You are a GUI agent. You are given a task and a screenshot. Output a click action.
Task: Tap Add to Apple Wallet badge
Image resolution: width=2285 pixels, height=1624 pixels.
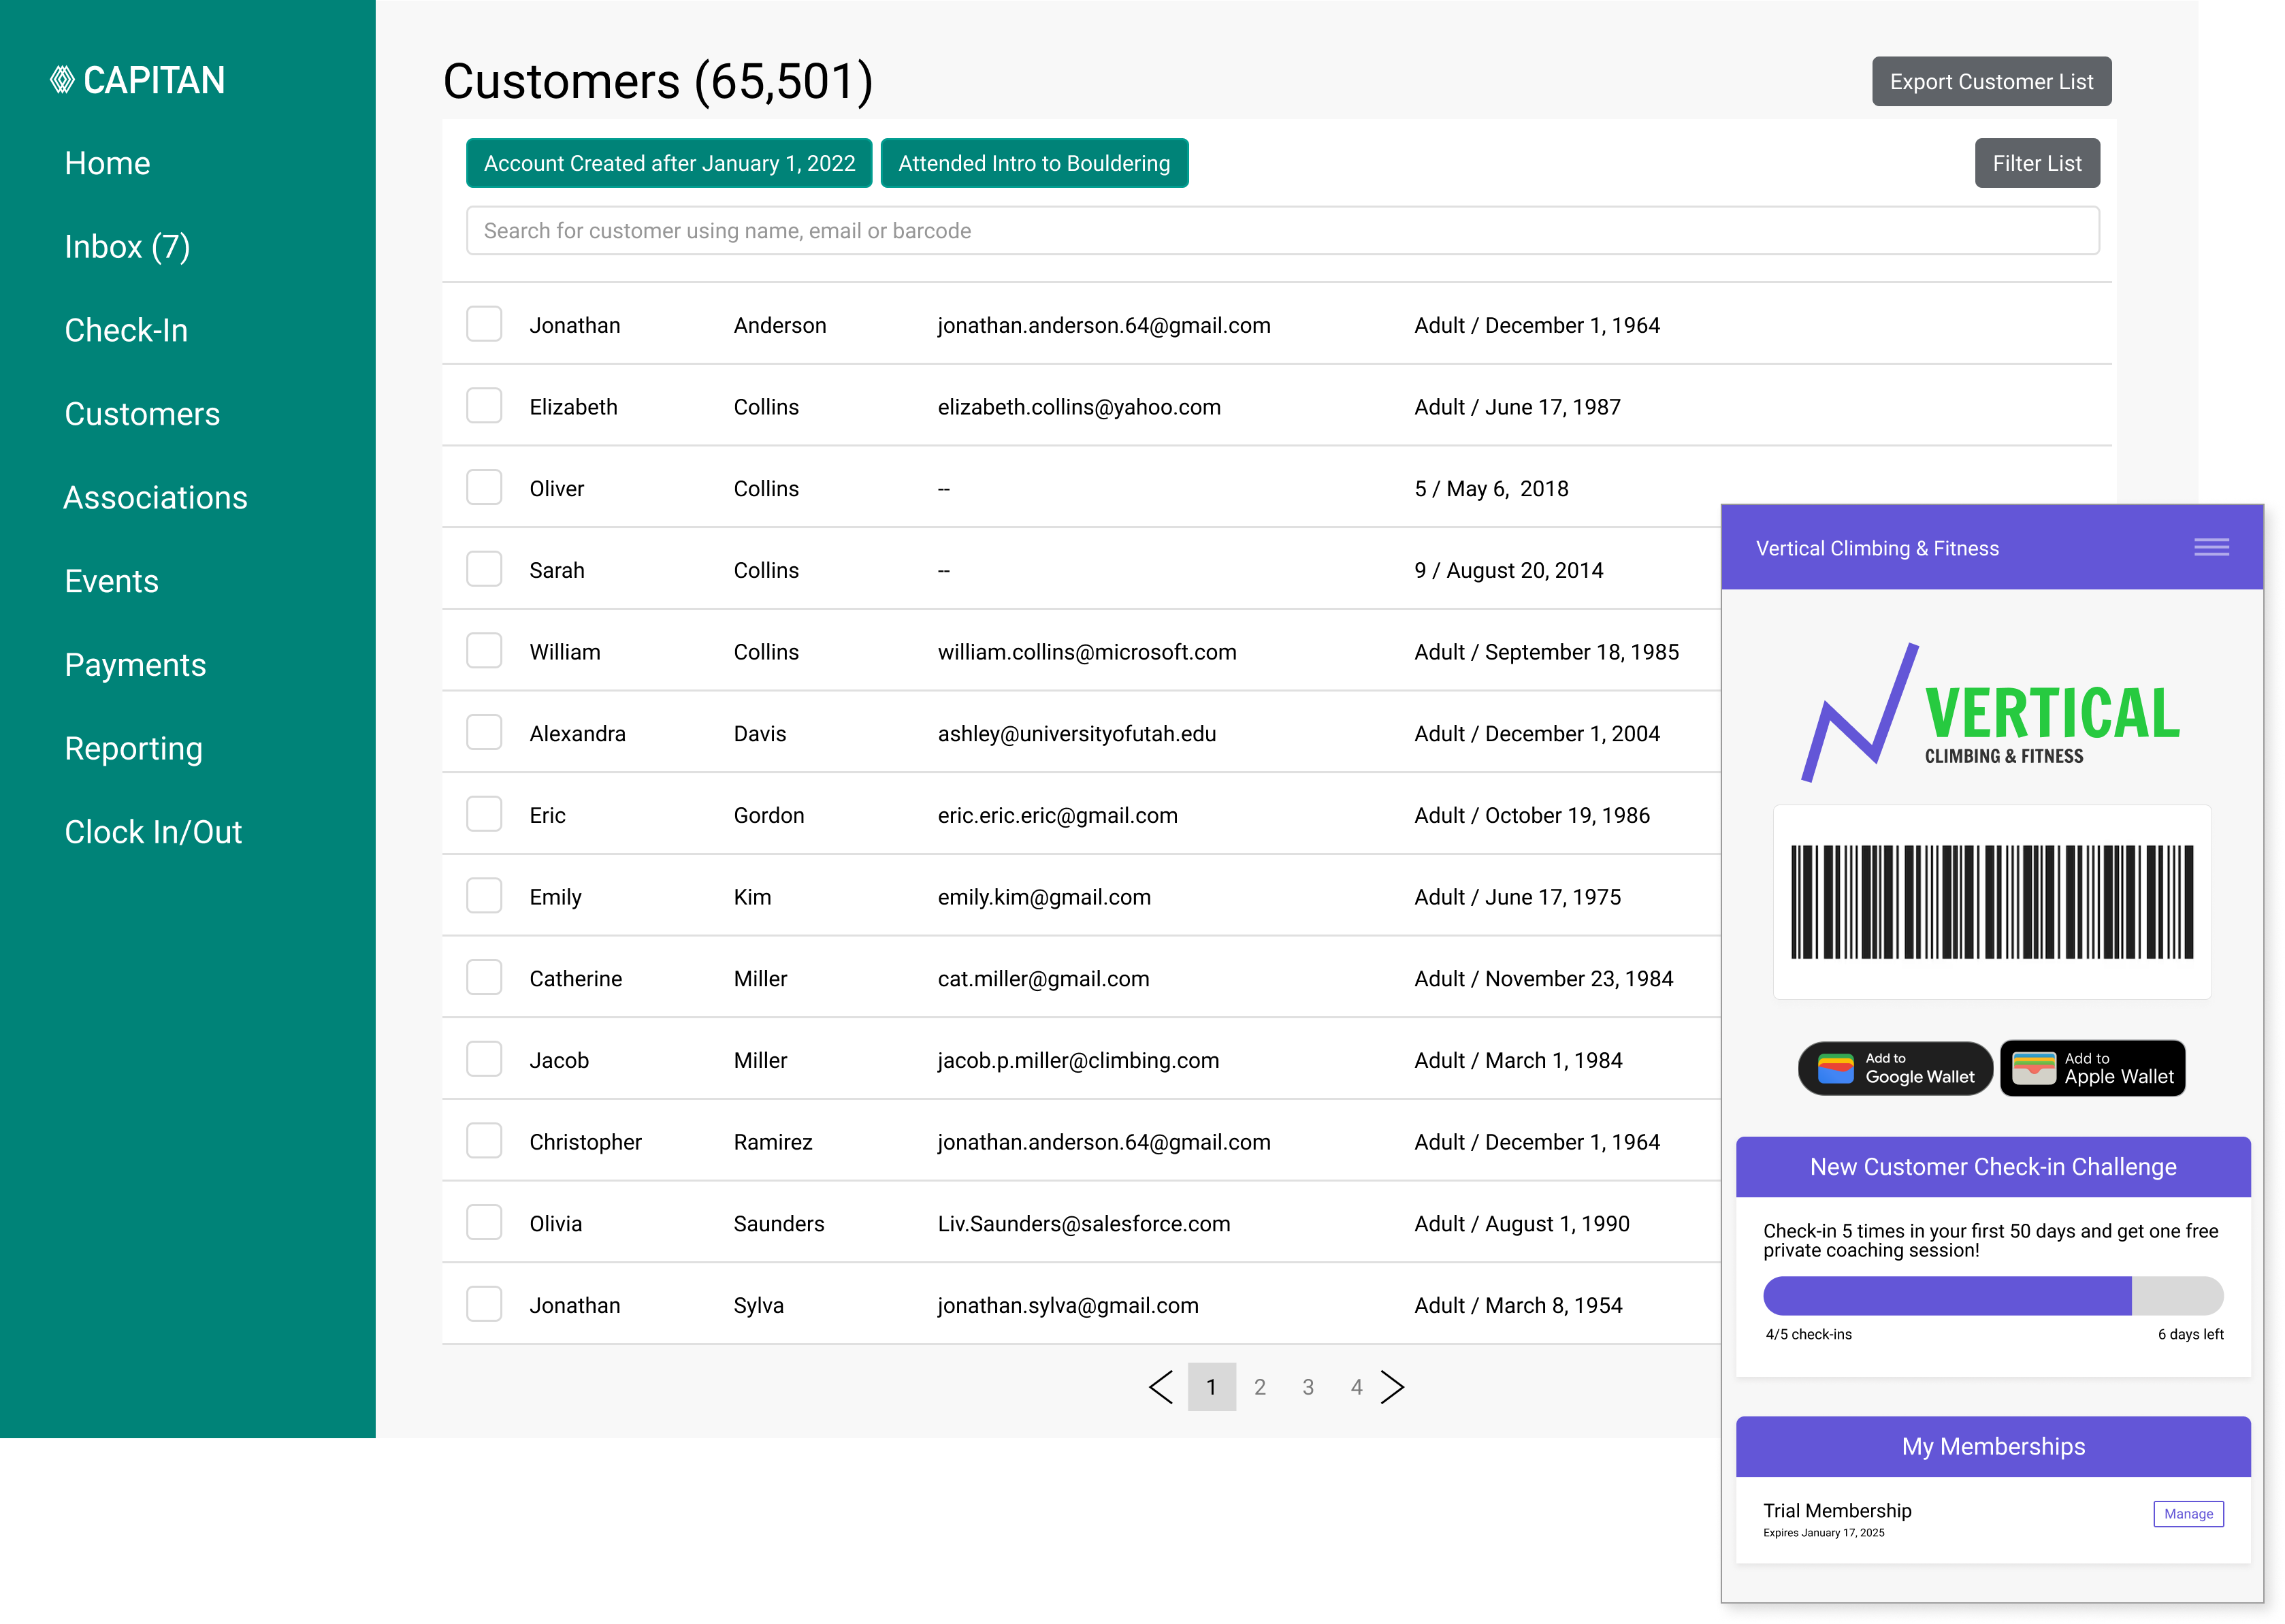tap(2092, 1068)
